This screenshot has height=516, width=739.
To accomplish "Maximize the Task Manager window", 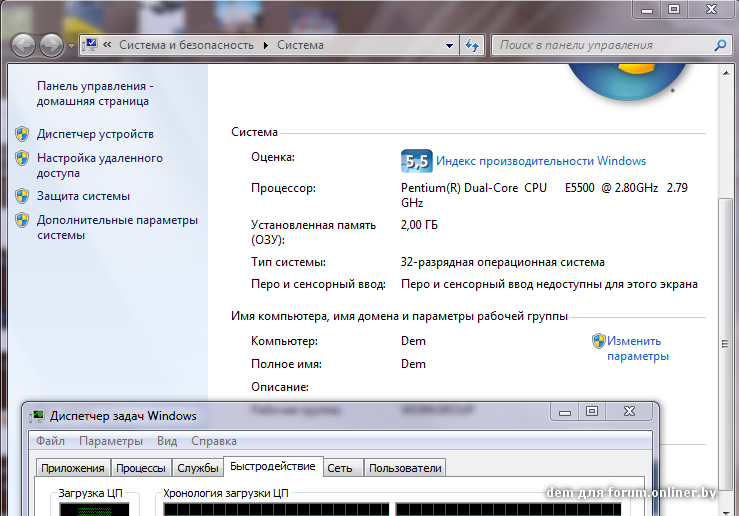I will pyautogui.click(x=592, y=412).
